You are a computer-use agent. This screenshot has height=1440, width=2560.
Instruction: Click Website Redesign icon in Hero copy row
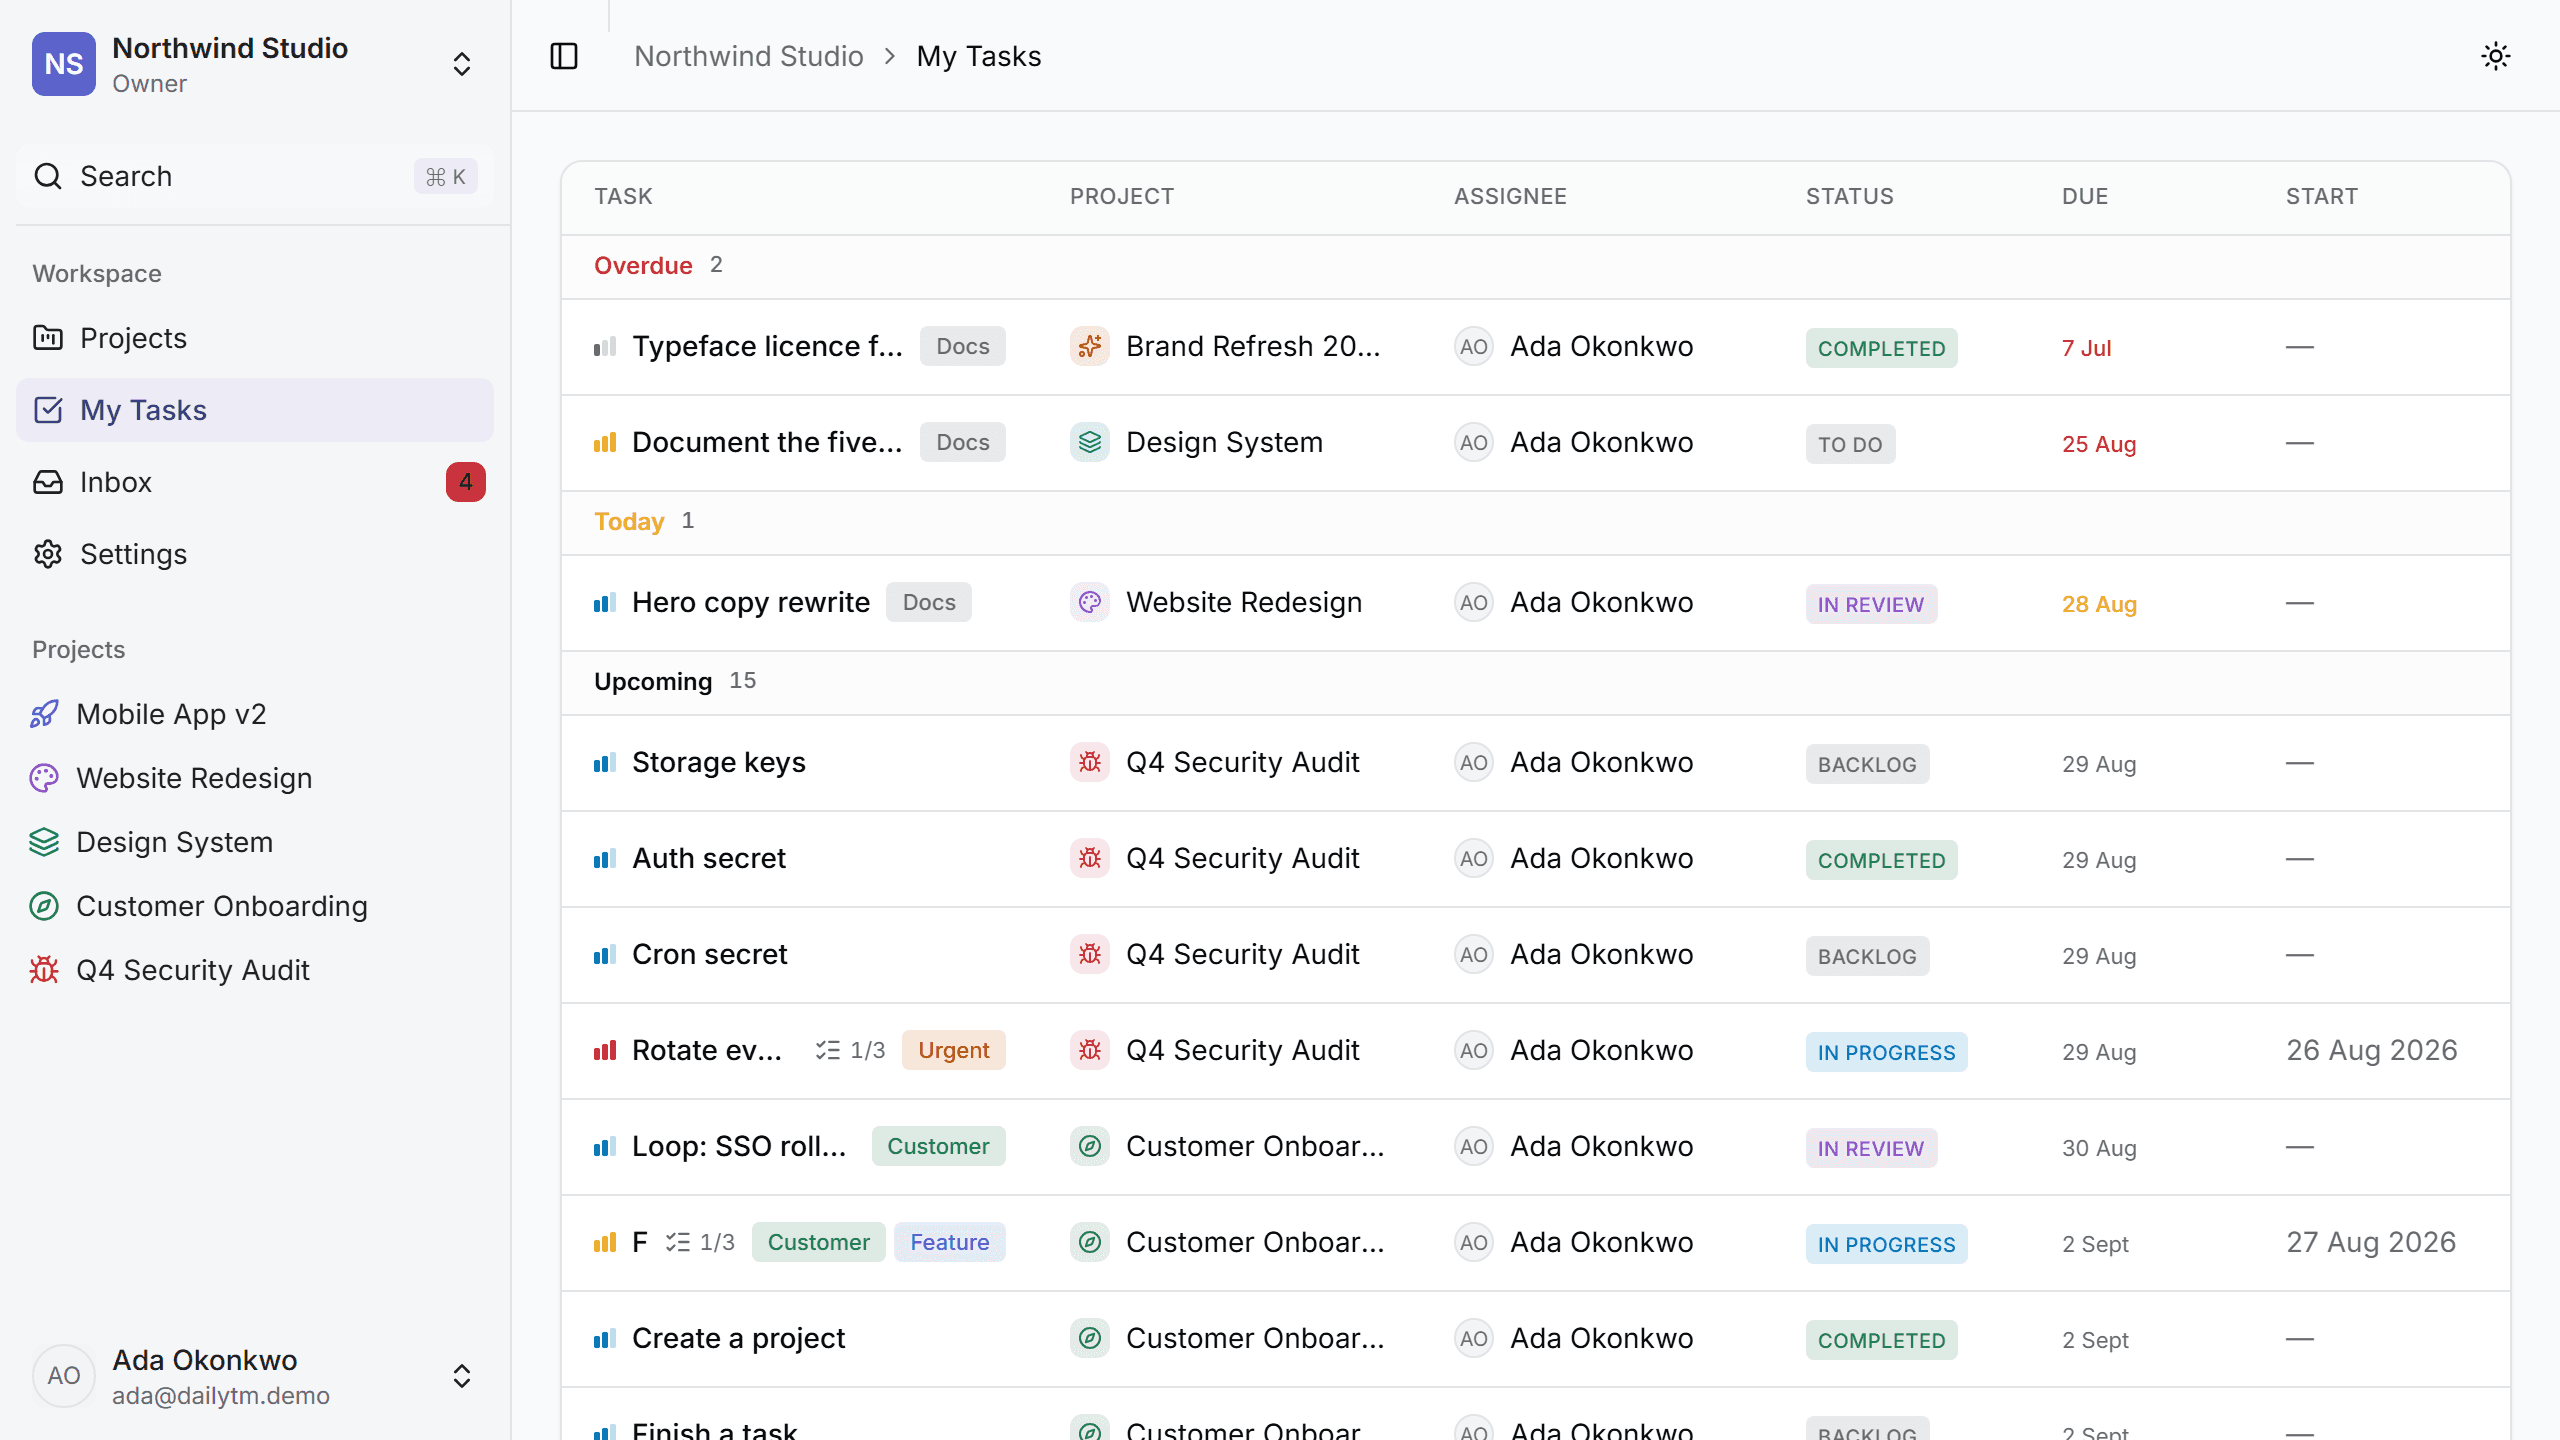(x=1090, y=602)
